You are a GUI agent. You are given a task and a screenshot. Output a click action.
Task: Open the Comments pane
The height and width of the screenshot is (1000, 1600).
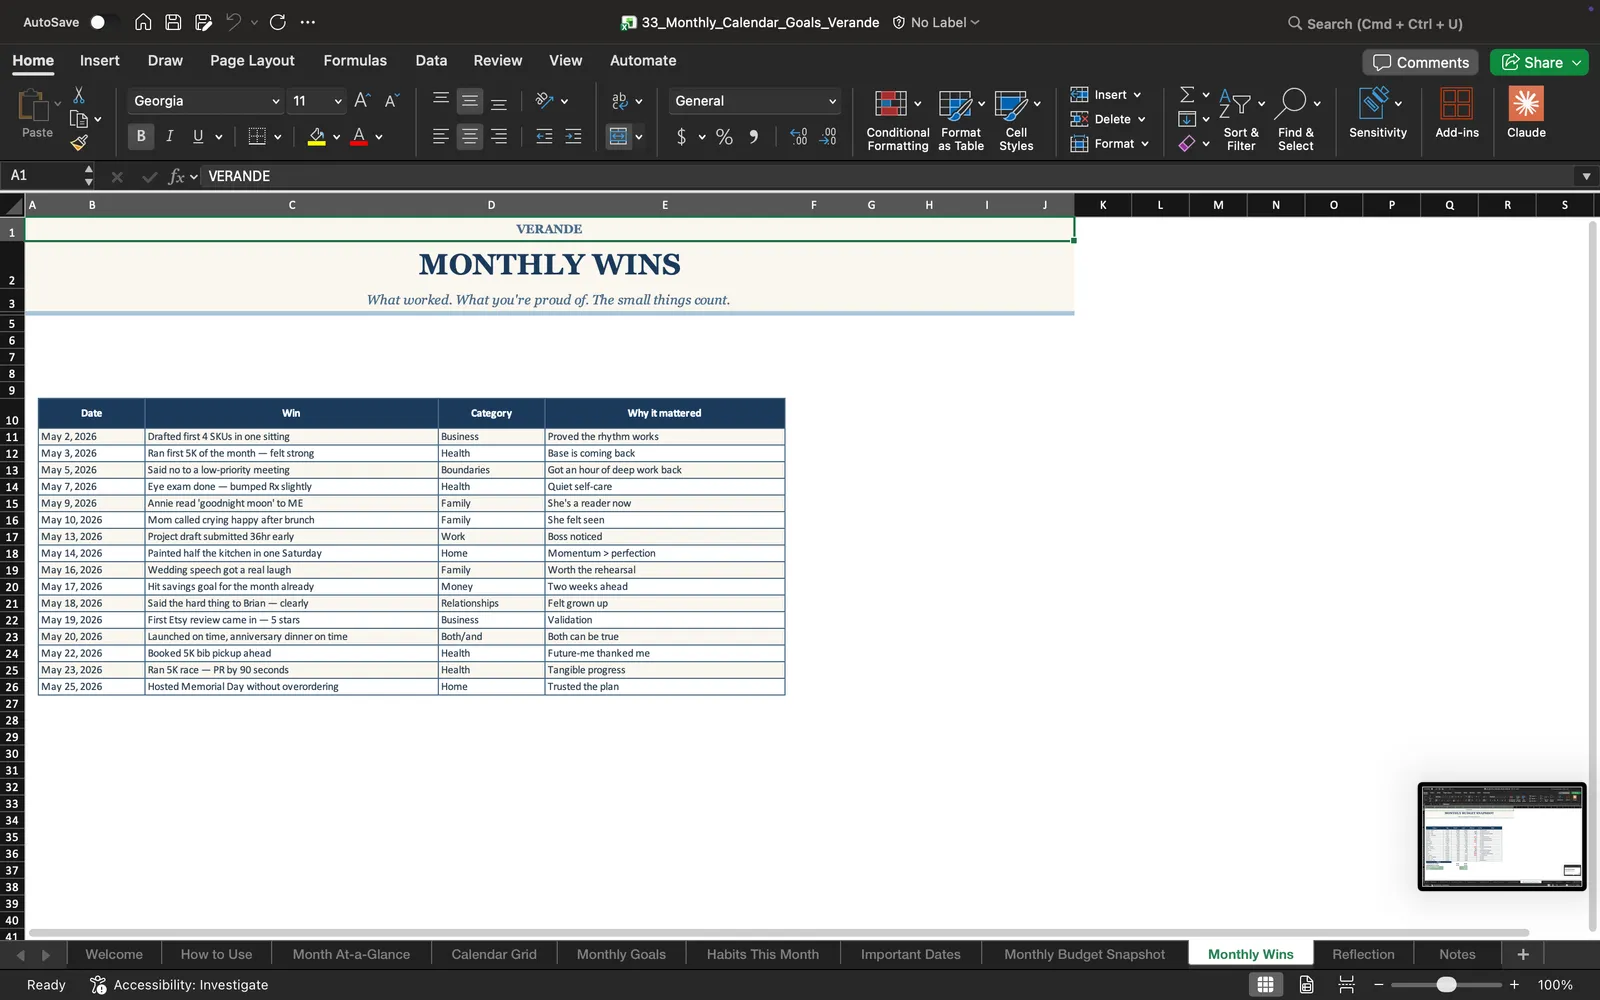(1420, 62)
